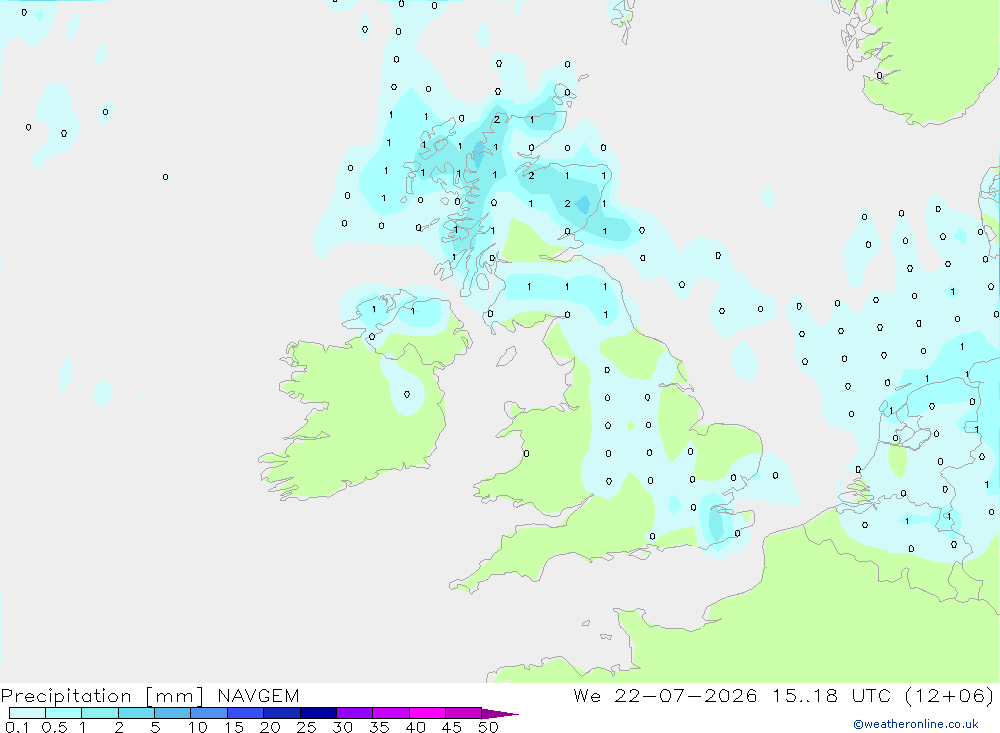Select the 5 to 10 mm legend swatch
The width and height of the screenshot is (1000, 733).
tap(173, 713)
